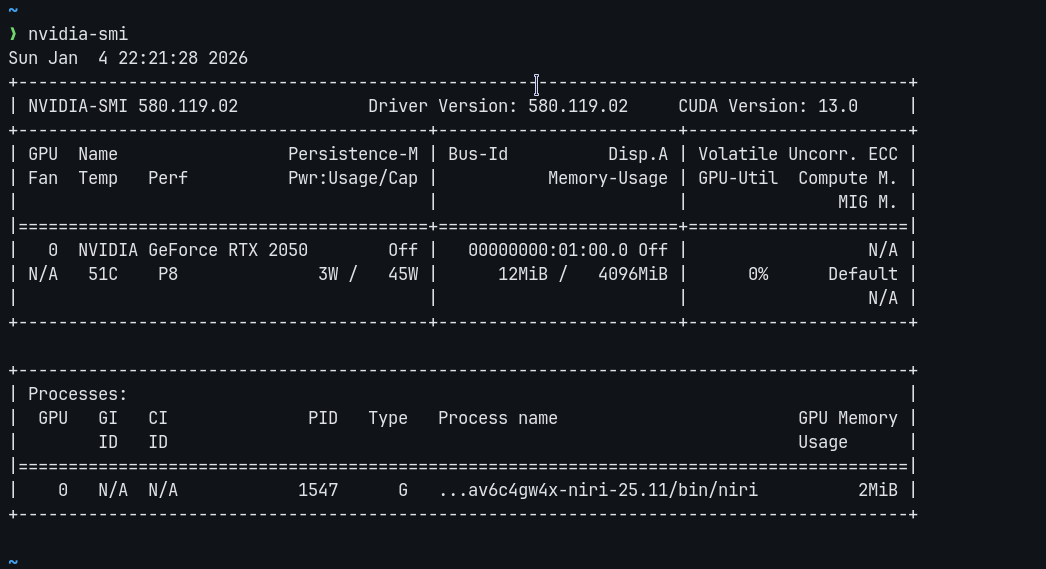Click the Volatile Uncorr. ECC header
Screen dimensions: 1046x569
(x=797, y=154)
